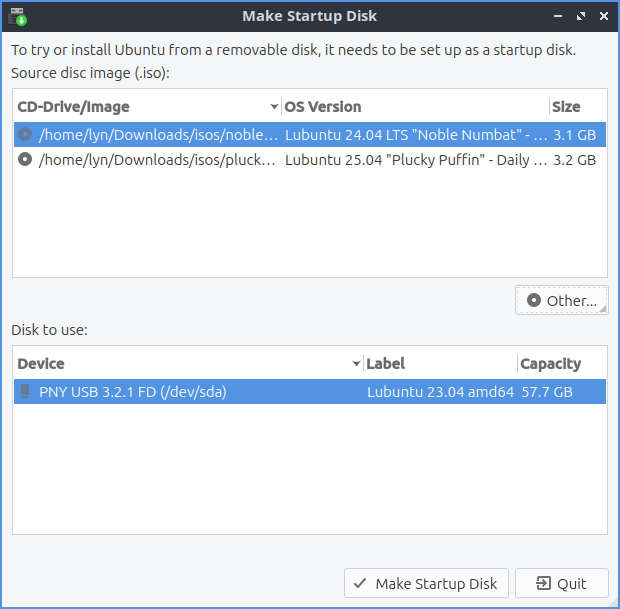
Task: Select the Lubuntu 23.04 amd64 disk label
Action: [440, 392]
